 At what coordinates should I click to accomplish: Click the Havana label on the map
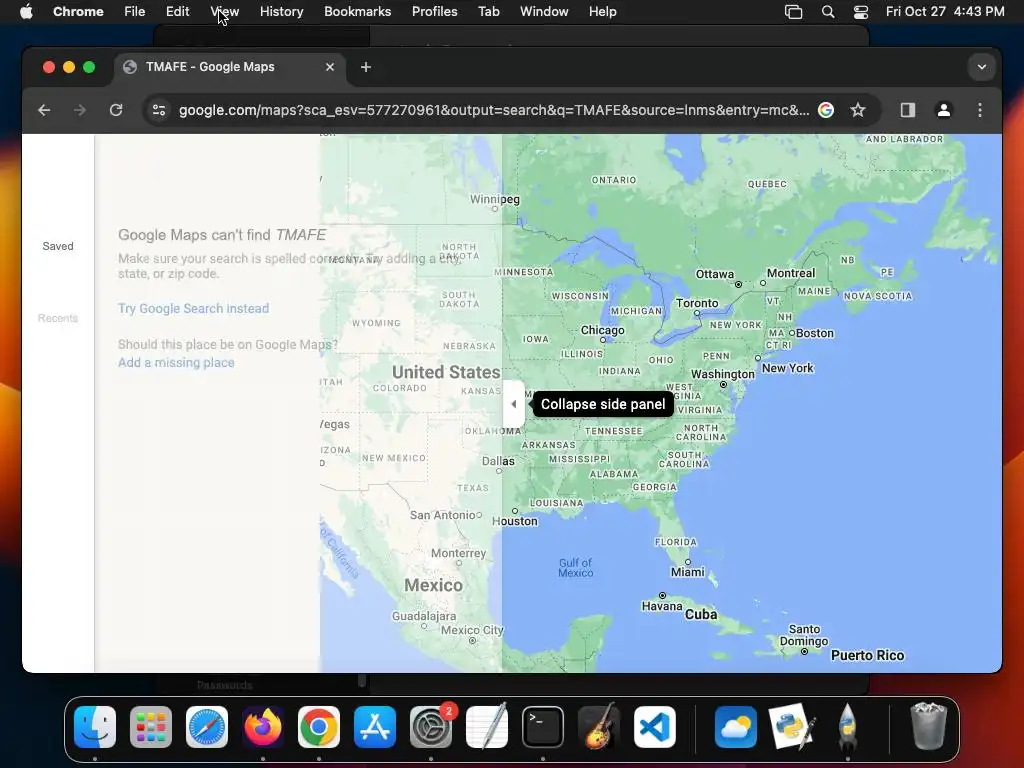662,606
